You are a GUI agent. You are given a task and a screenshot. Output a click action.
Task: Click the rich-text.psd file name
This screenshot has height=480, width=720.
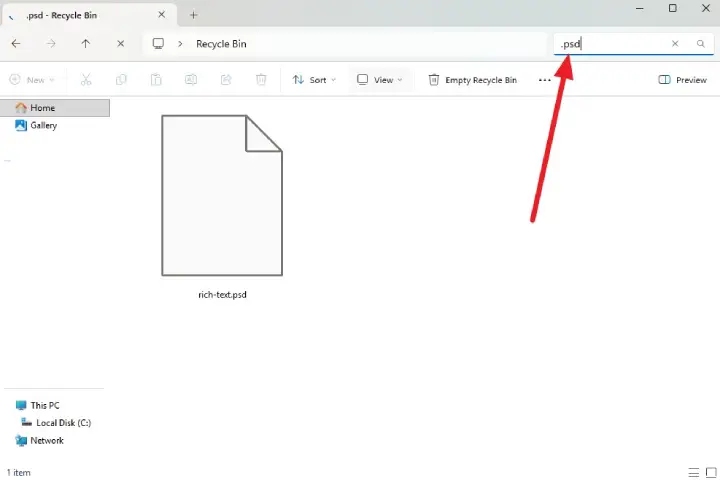(x=222, y=295)
